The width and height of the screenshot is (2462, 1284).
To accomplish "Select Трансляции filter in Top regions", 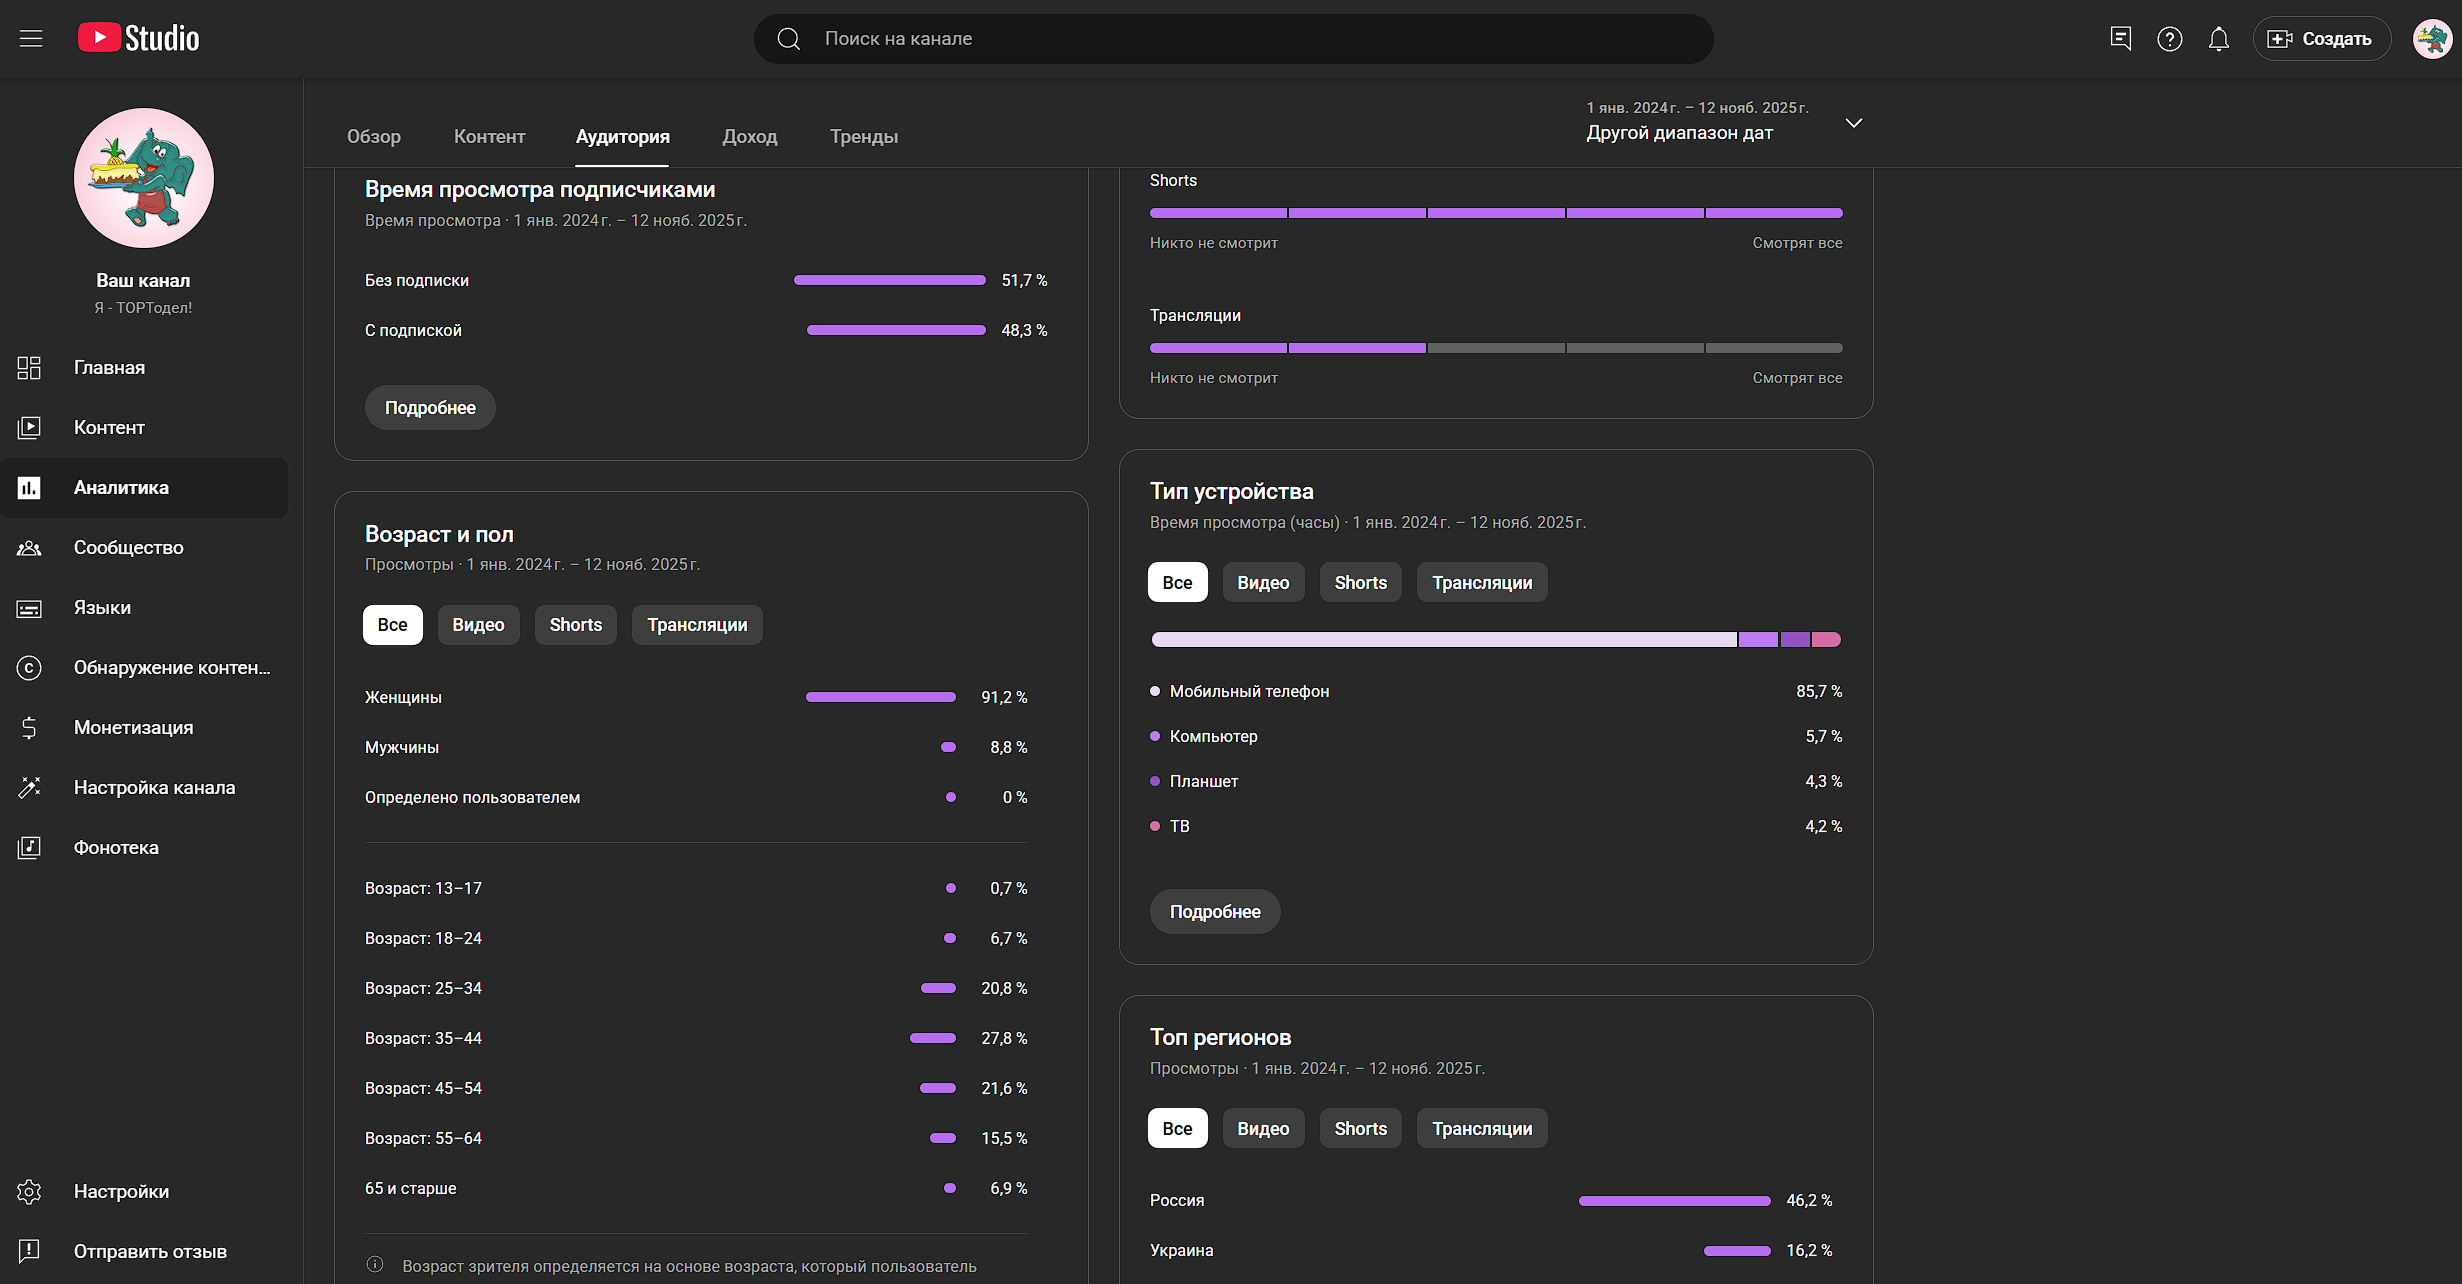I will (1481, 1129).
